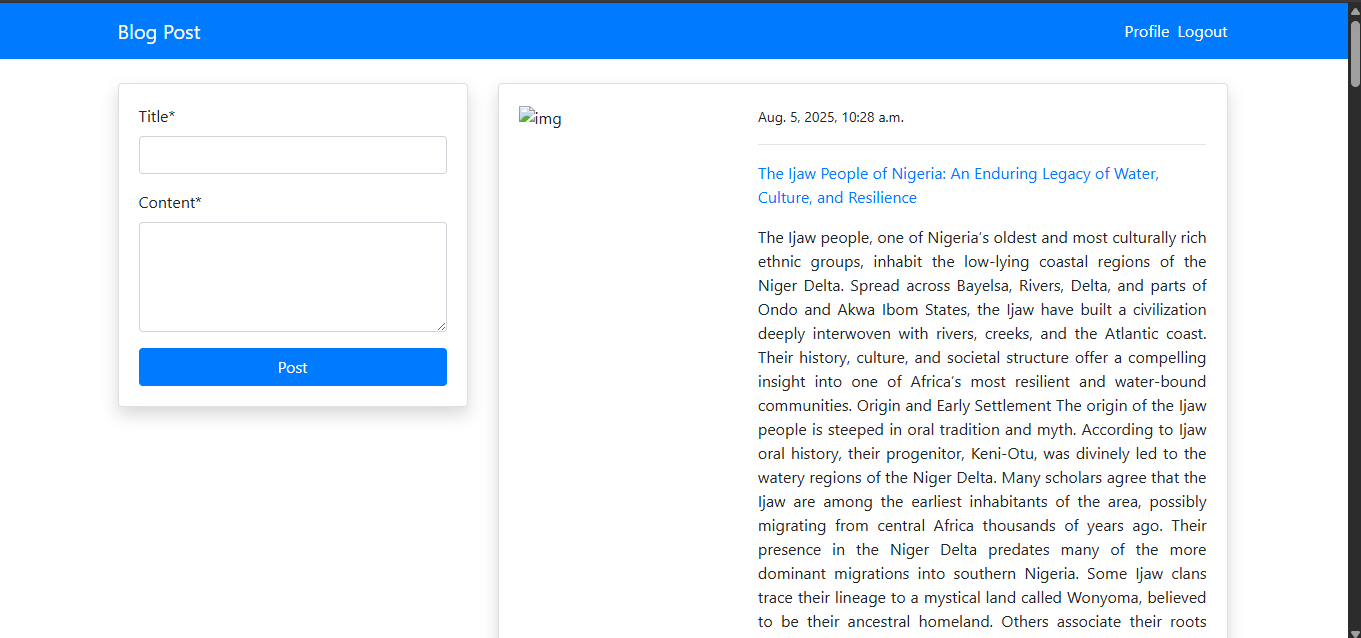Click the scrollbar track below the thumb
This screenshot has height=638, width=1361.
[x=1355, y=350]
